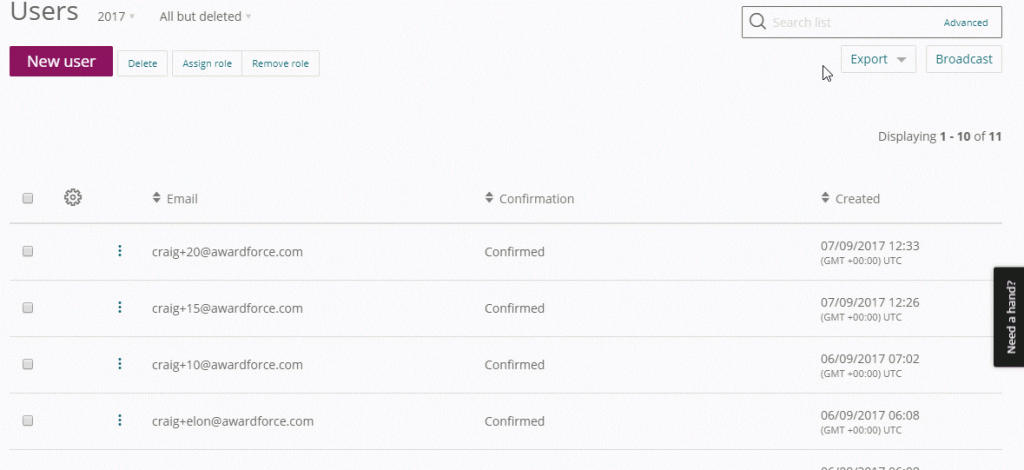Click the New user button
1024x470 pixels.
61,61
